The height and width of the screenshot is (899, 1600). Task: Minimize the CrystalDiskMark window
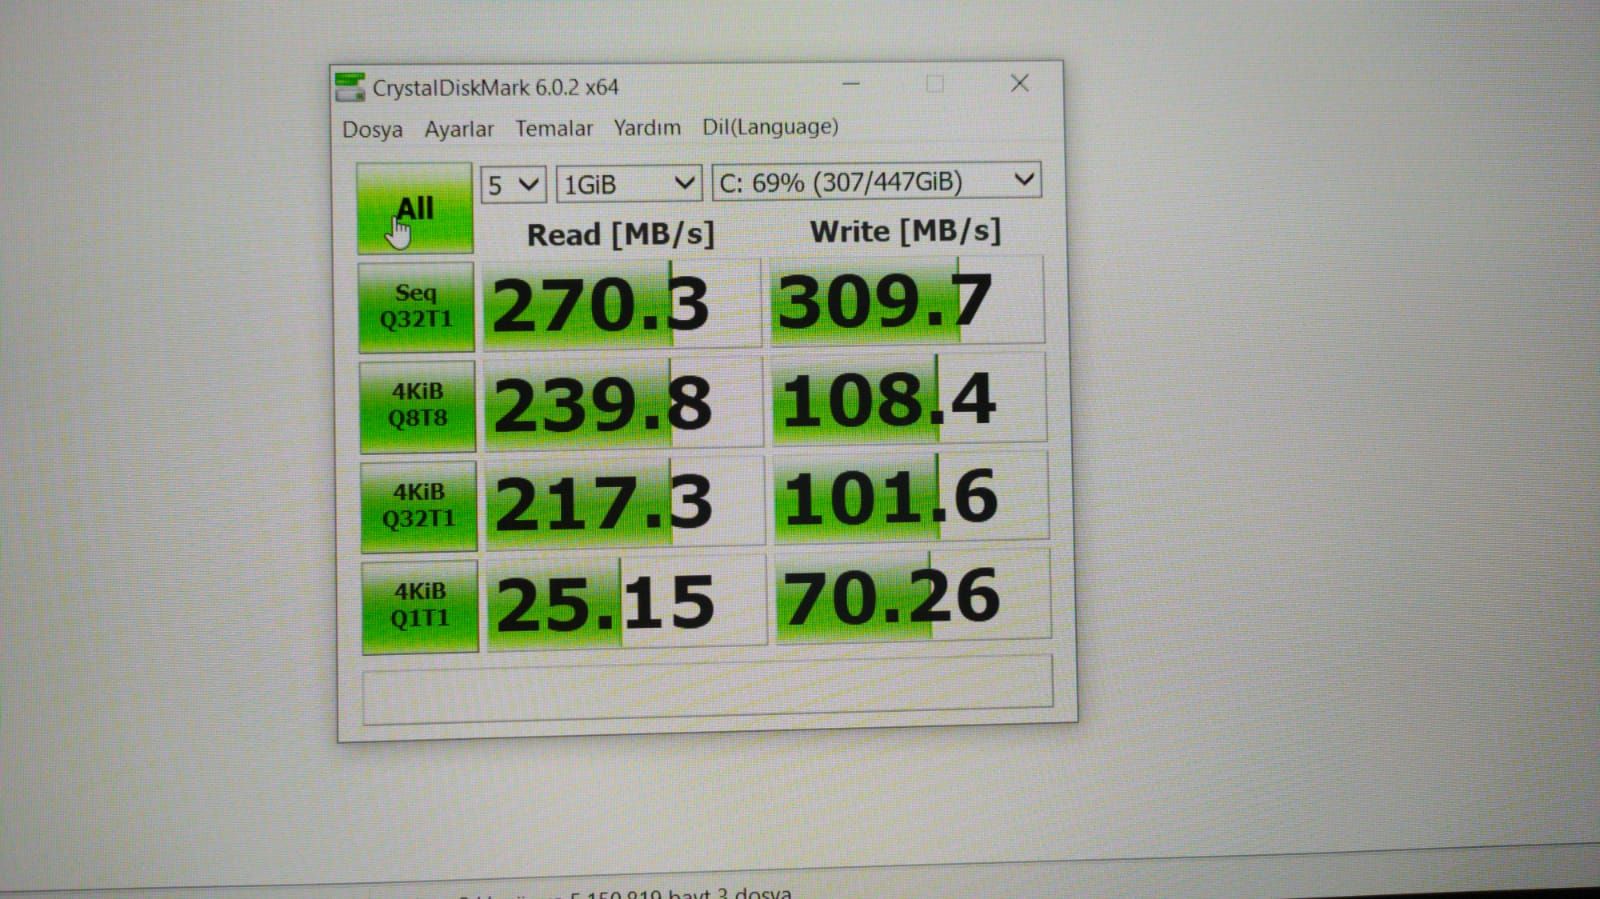[x=851, y=84]
